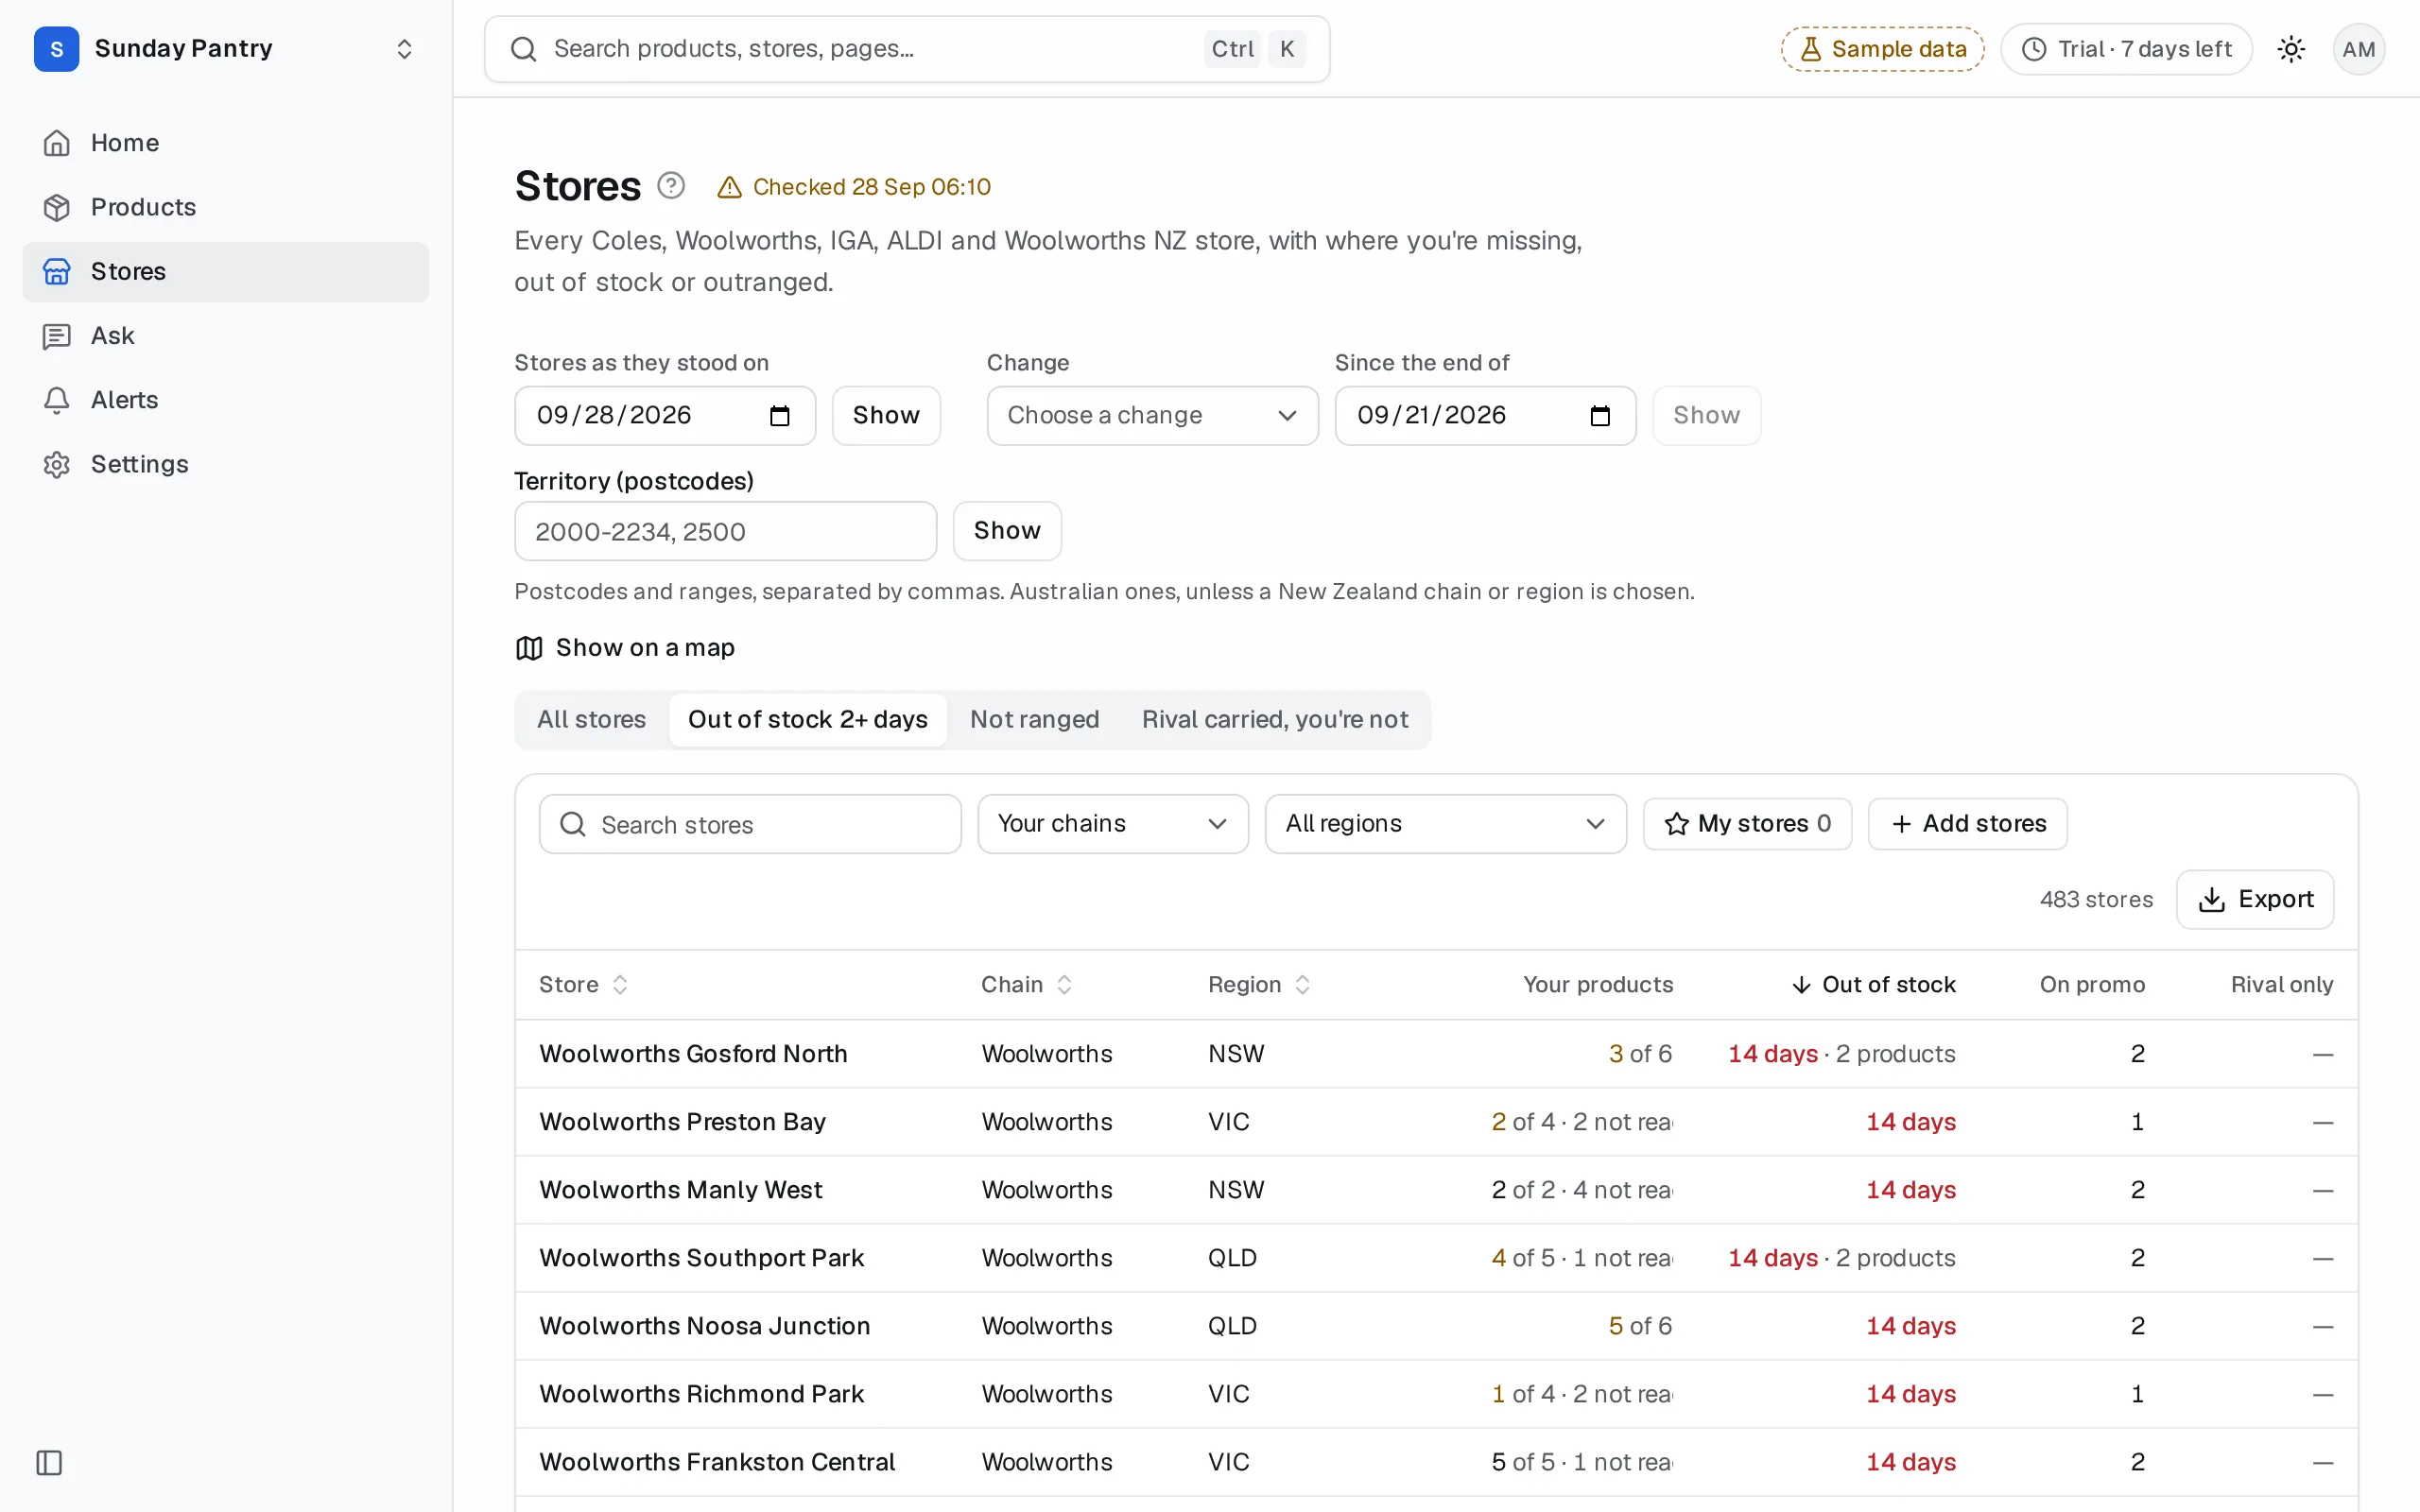Open calendar picker for 09/21/2026 date
Image resolution: width=2420 pixels, height=1512 pixels.
1600,416
